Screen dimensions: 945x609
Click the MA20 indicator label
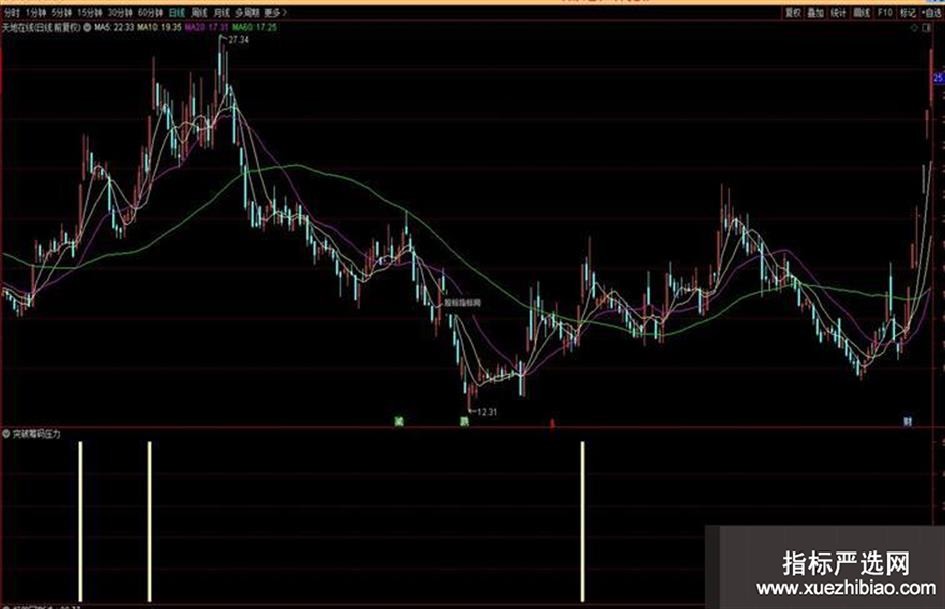pyautogui.click(x=207, y=27)
